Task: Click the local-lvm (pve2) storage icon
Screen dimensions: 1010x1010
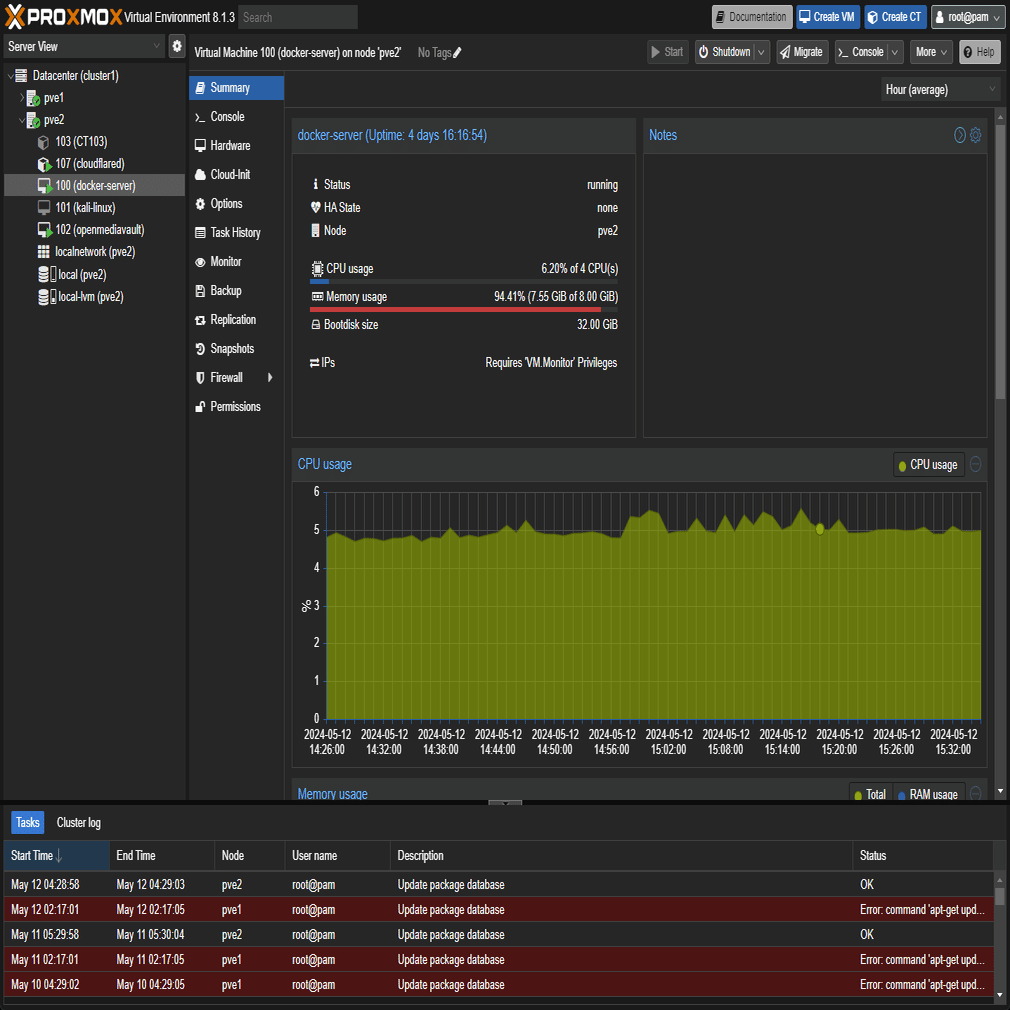Action: pos(47,297)
